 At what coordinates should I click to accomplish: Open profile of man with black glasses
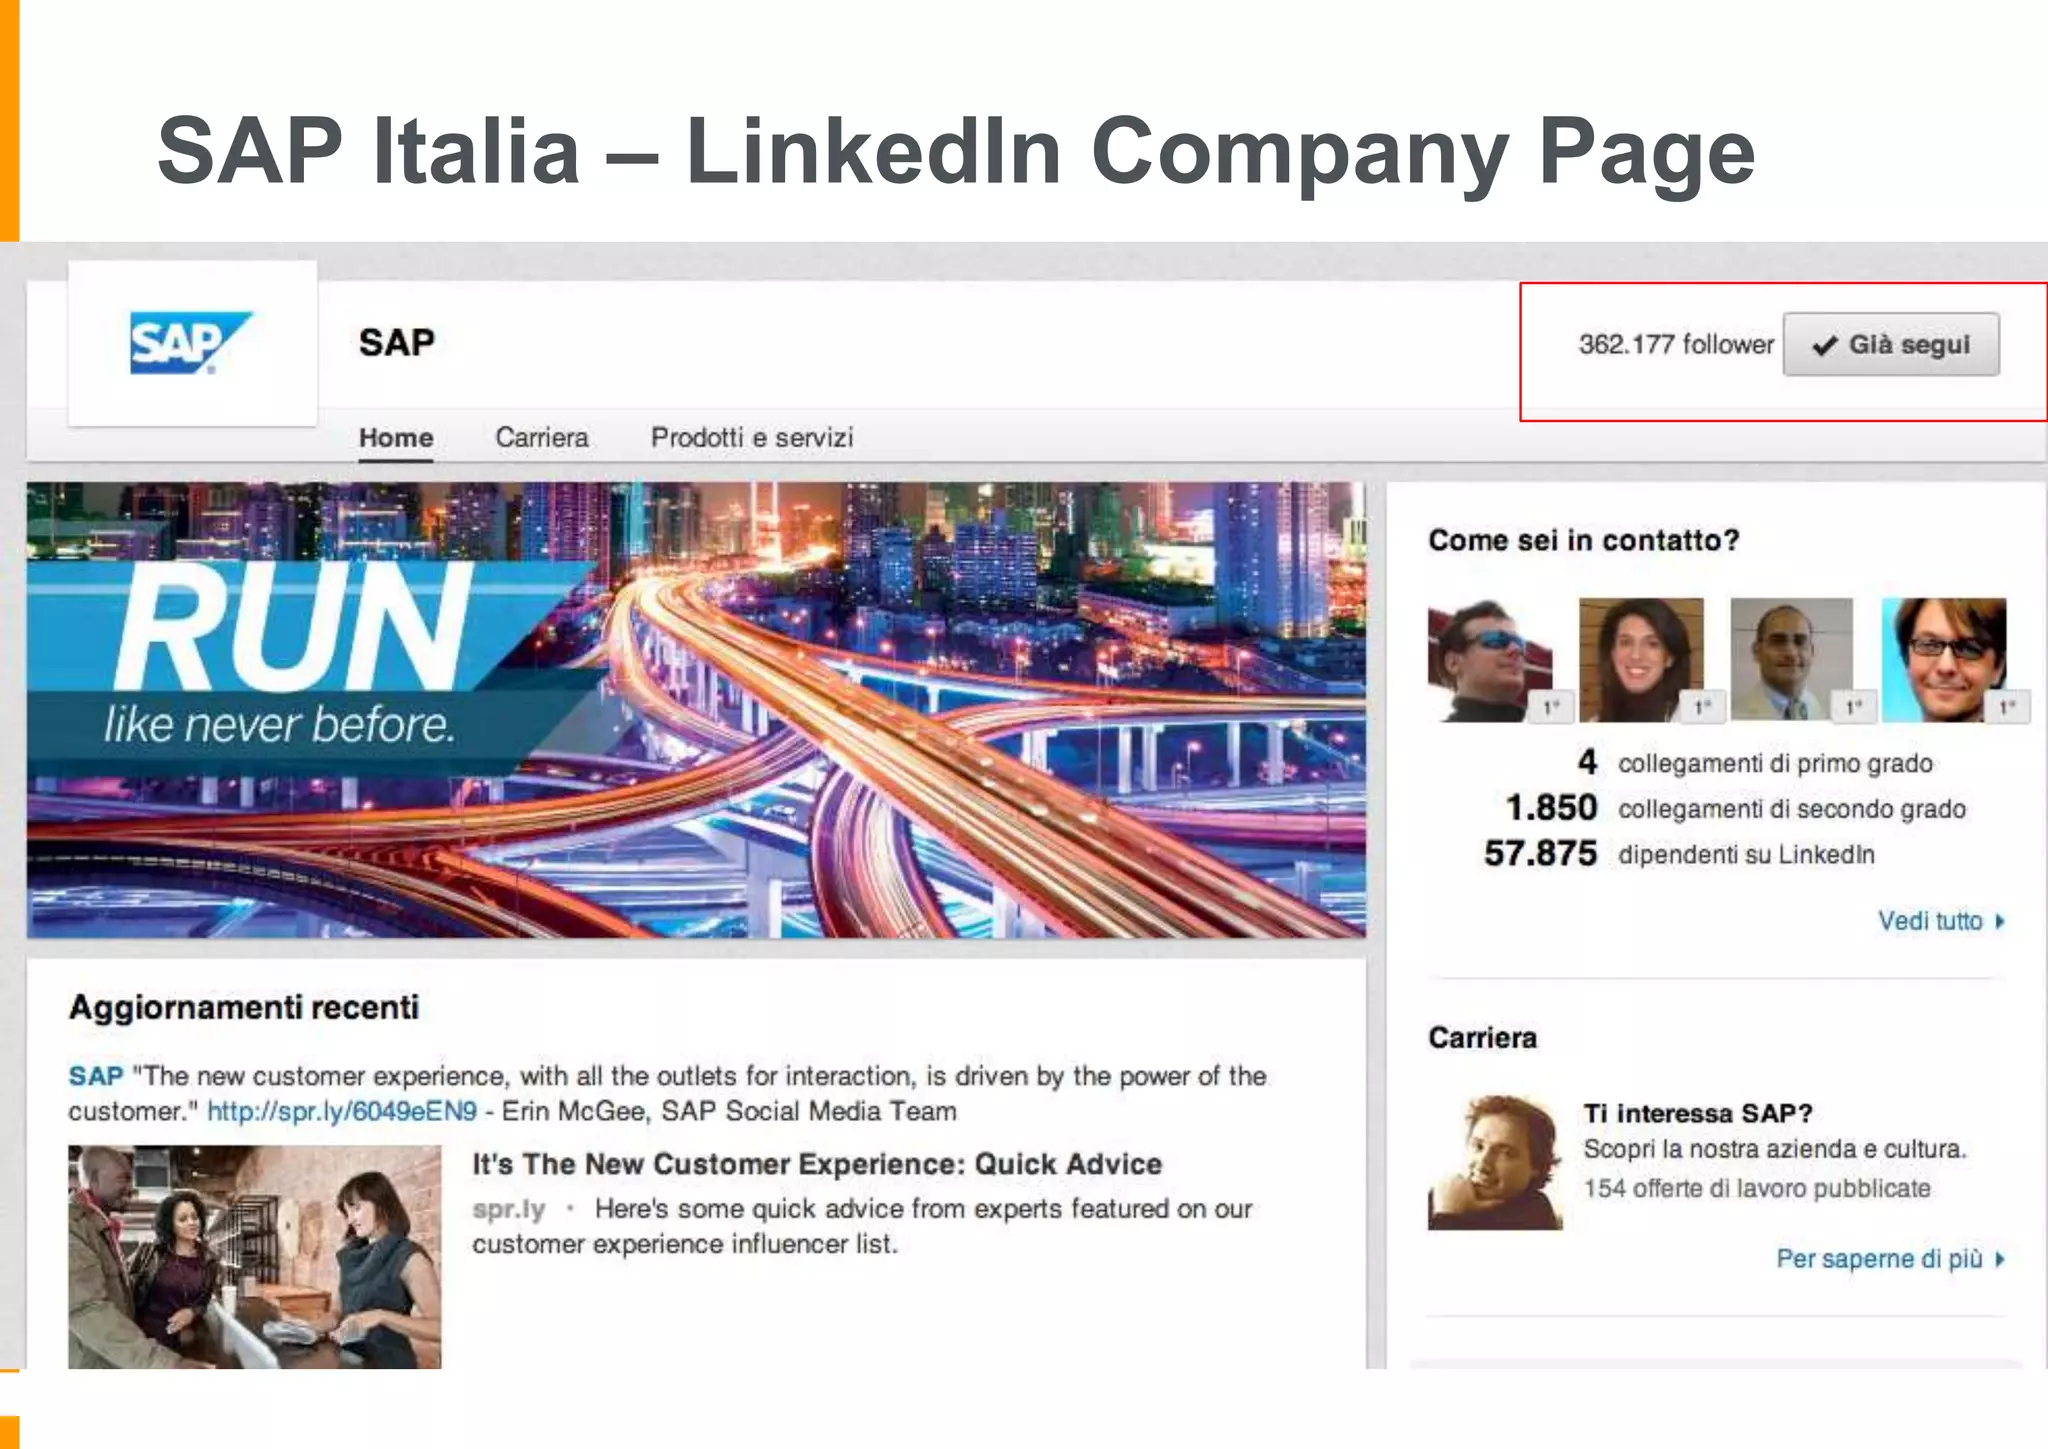[1944, 660]
